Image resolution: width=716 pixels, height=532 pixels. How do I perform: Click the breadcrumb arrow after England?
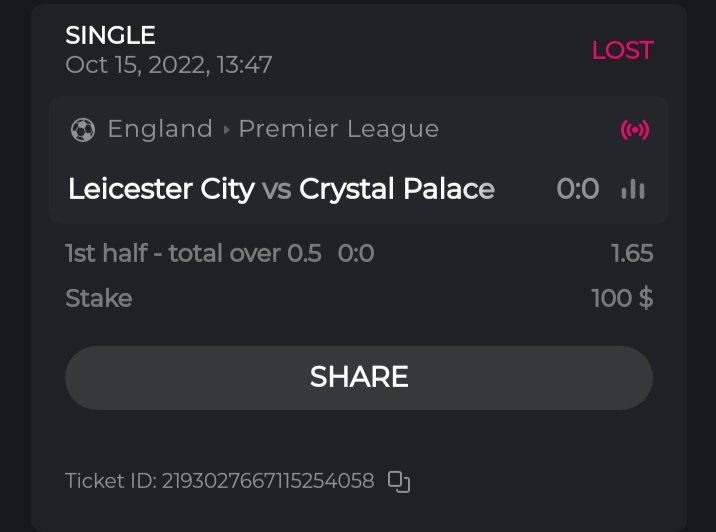tap(226, 130)
